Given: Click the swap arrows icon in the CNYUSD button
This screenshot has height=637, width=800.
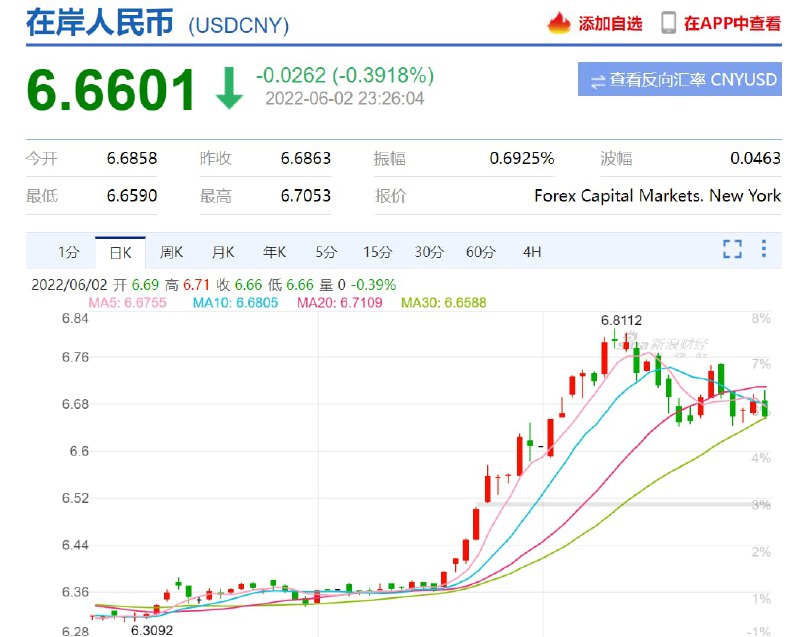Looking at the screenshot, I should click(597, 80).
